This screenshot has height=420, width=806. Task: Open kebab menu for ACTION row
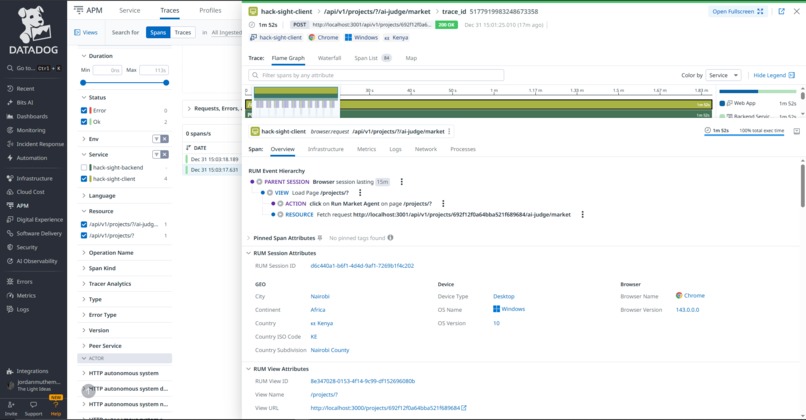tap(443, 204)
